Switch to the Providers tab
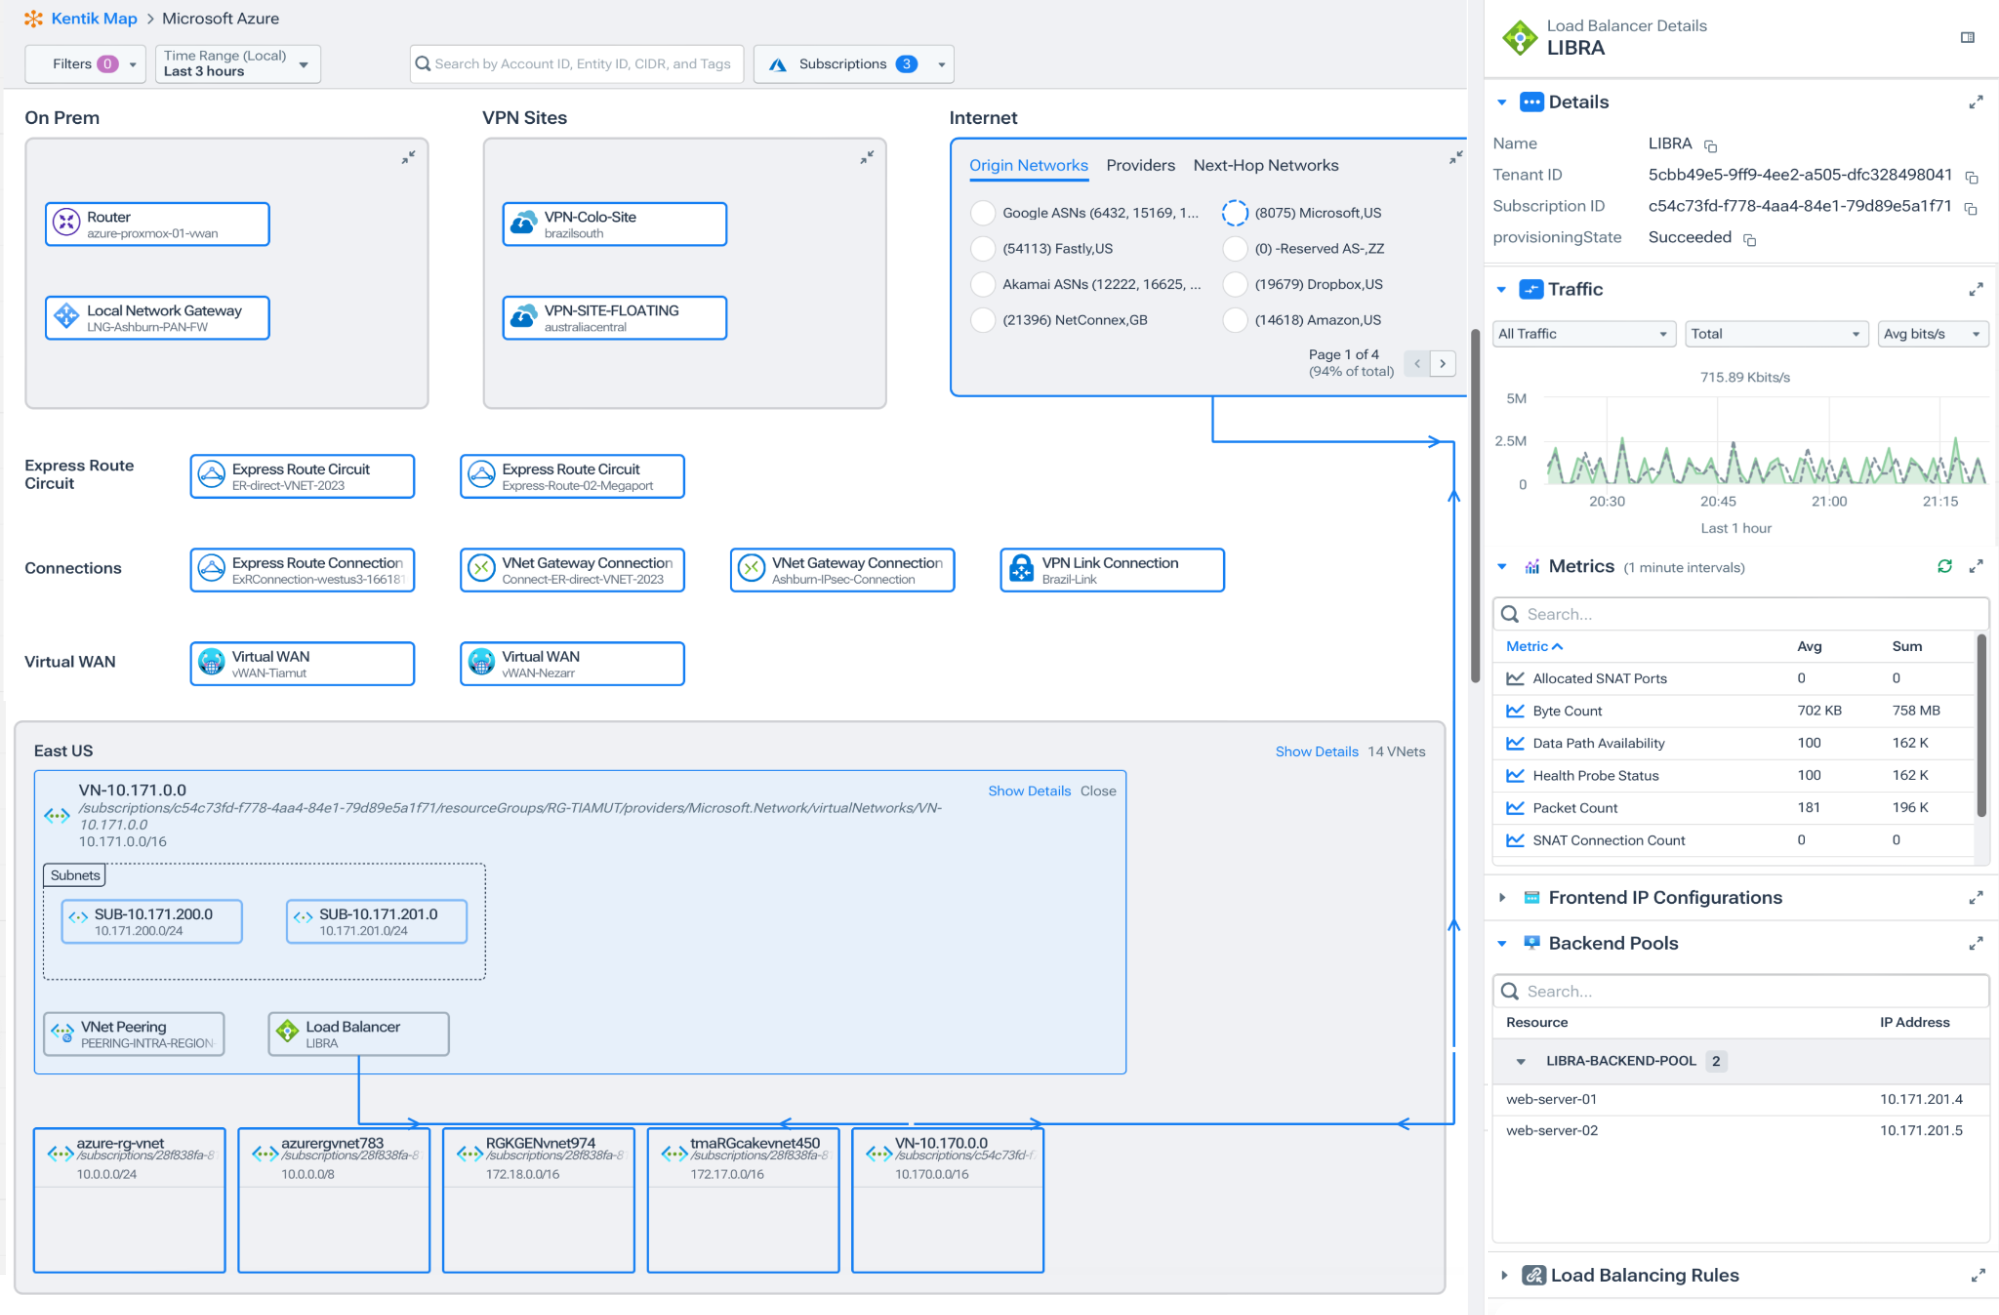The height and width of the screenshot is (1315, 1999). coord(1140,165)
